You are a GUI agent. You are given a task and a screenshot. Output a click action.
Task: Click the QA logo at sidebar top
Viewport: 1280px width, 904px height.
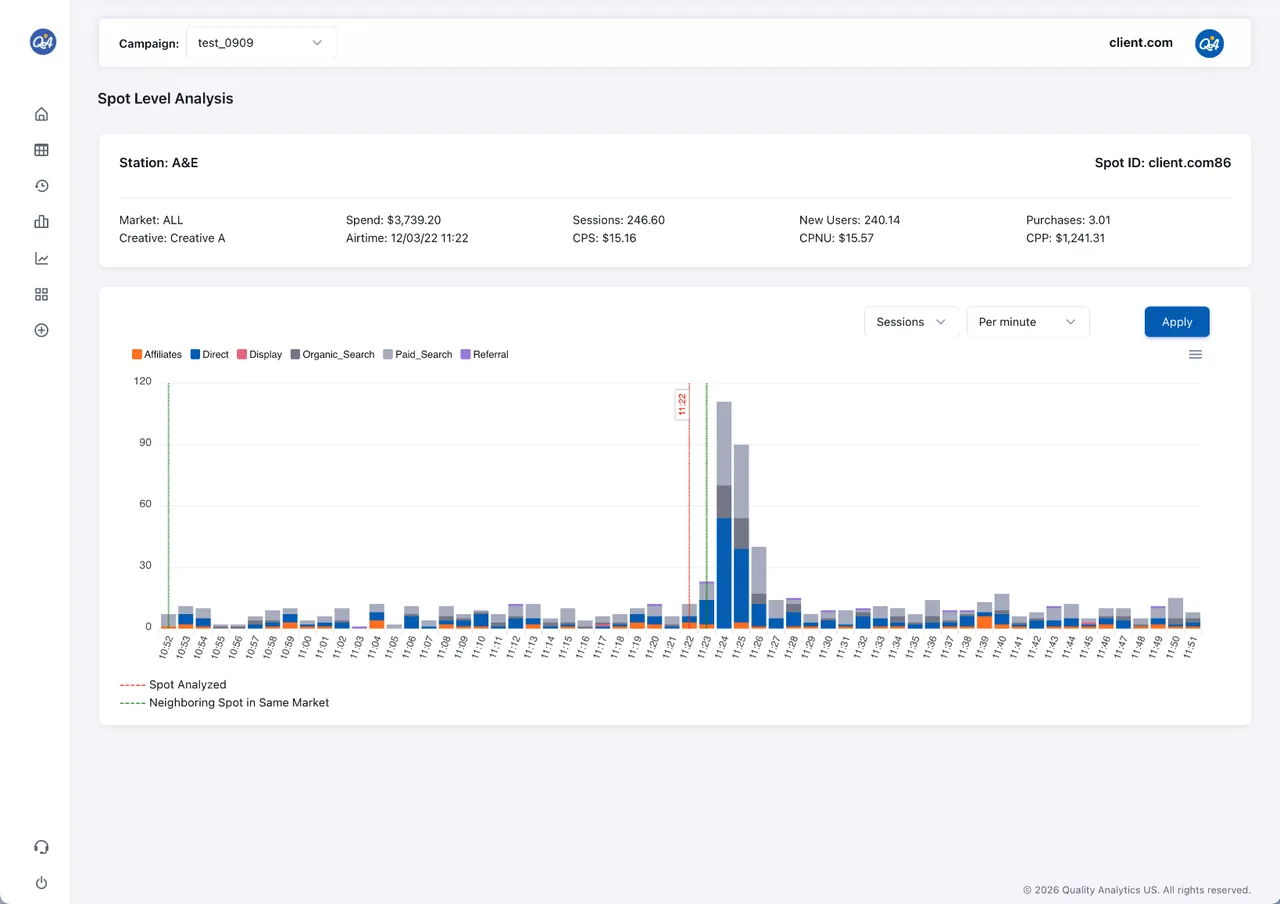coord(43,41)
